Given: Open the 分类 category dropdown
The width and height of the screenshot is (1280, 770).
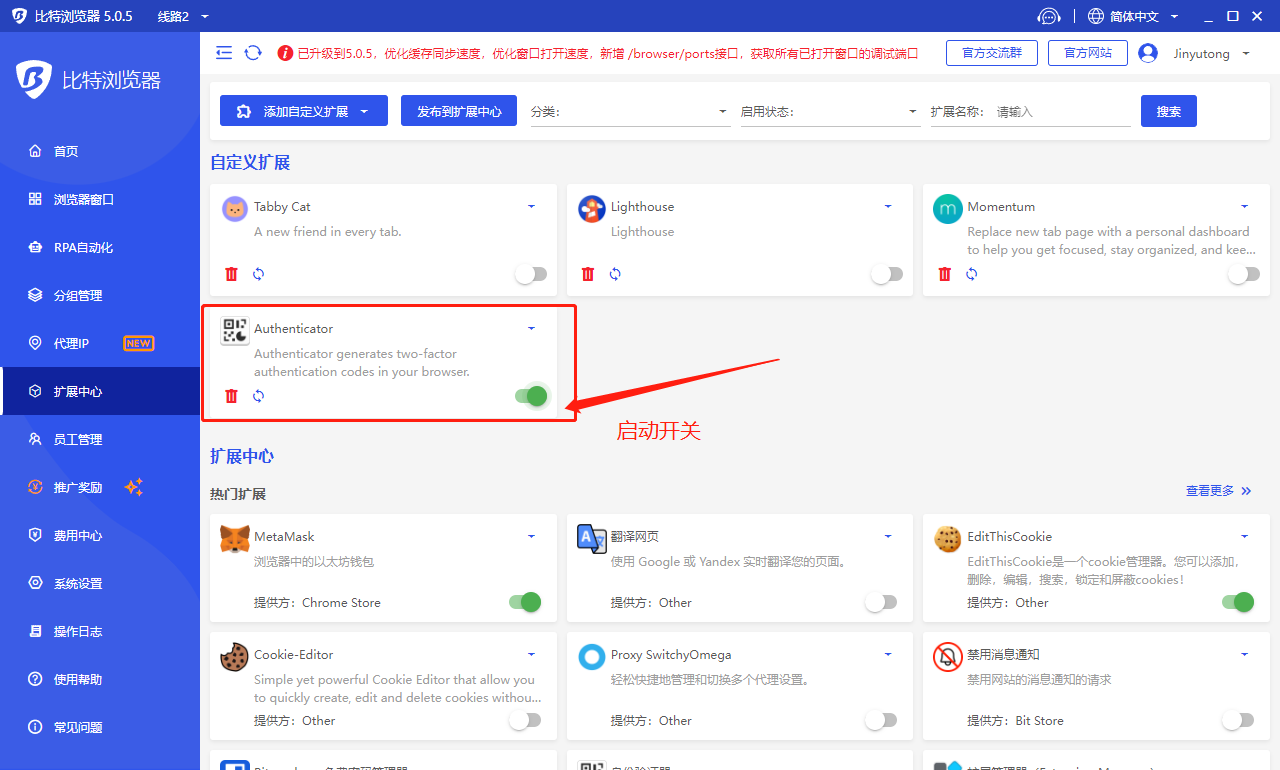Looking at the screenshot, I should (x=630, y=112).
